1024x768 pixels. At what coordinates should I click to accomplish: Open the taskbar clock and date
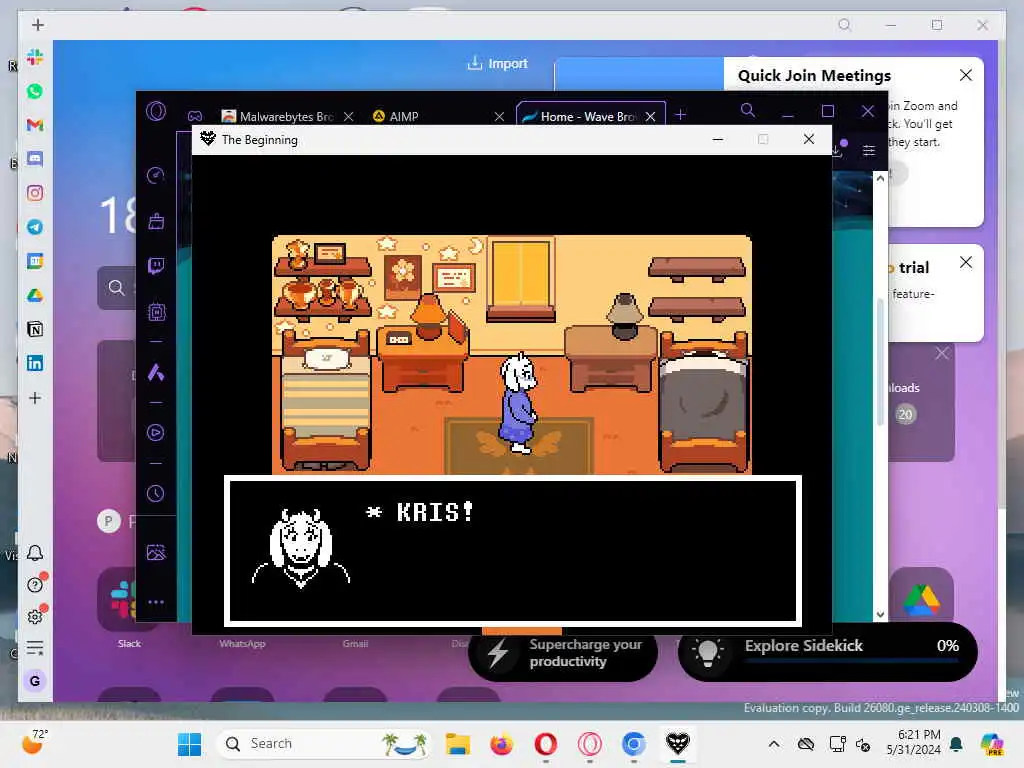click(x=914, y=743)
